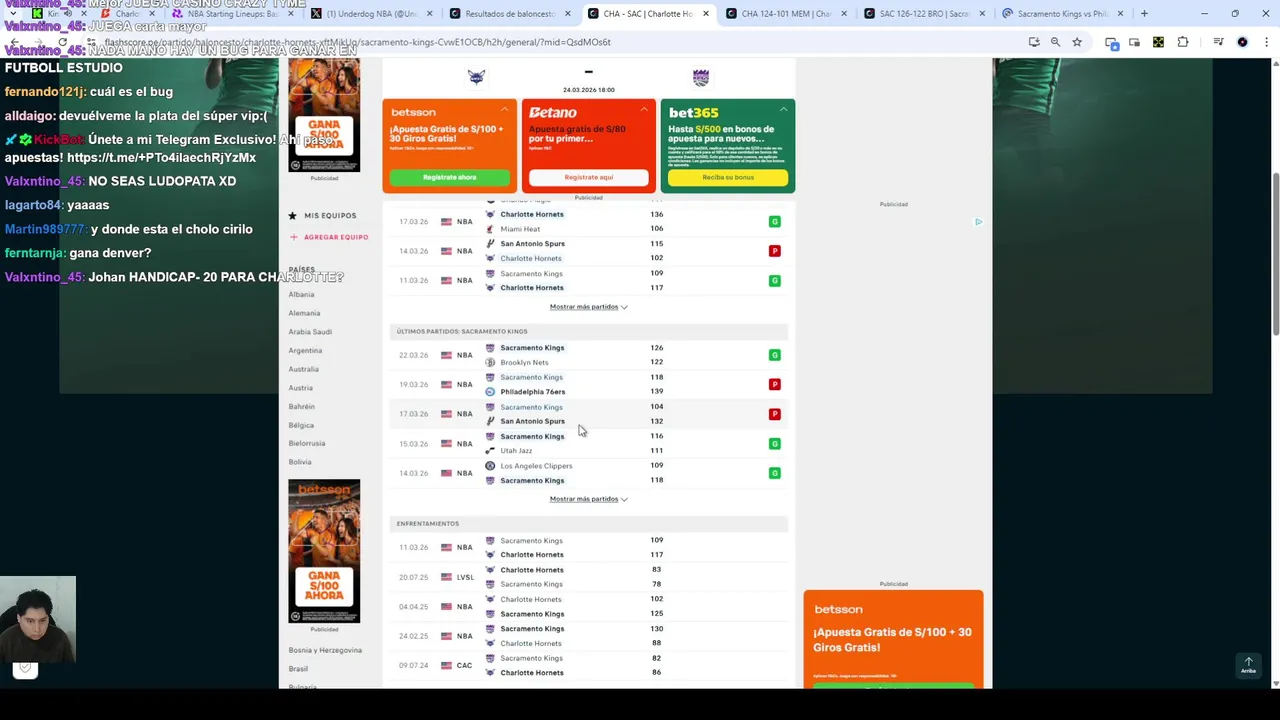Image resolution: width=1280 pixels, height=720 pixels.
Task: Click Miami Heat team logo
Action: [490, 229]
